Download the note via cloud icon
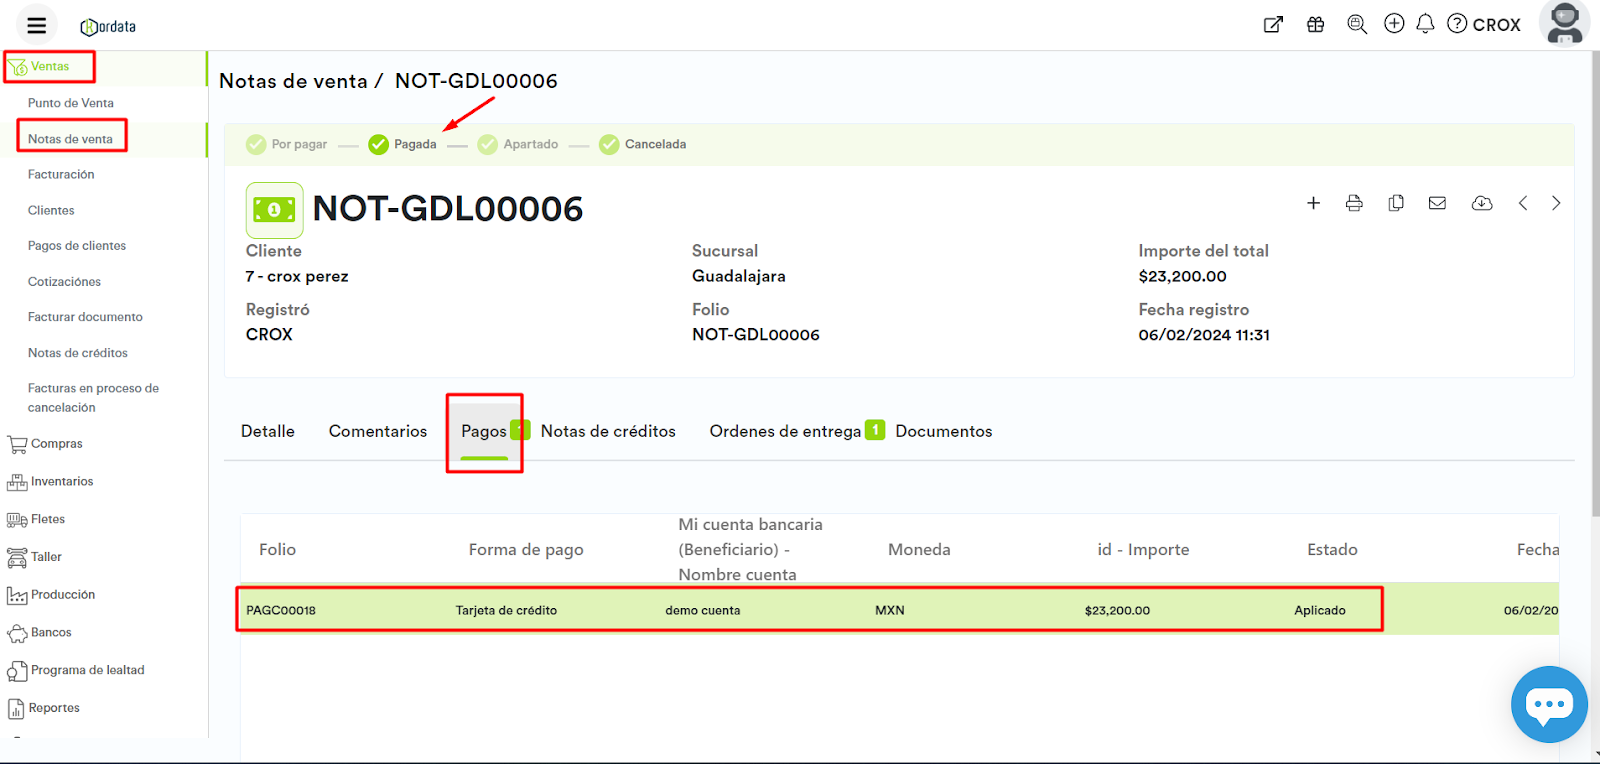This screenshot has width=1600, height=764. (1482, 203)
